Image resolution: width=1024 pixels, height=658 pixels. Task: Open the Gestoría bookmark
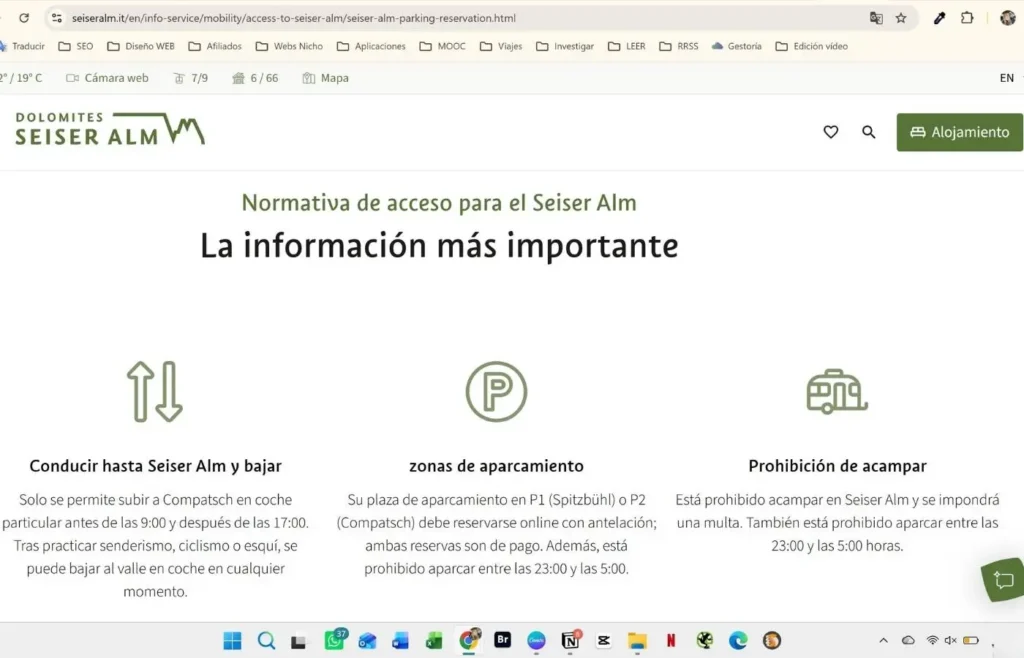click(737, 46)
